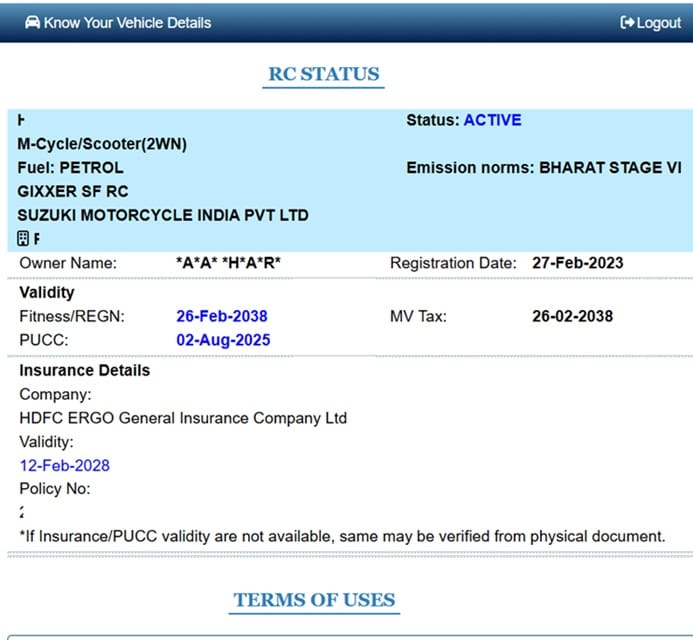
Task: Click the Insurance Details section heading
Action: [85, 370]
